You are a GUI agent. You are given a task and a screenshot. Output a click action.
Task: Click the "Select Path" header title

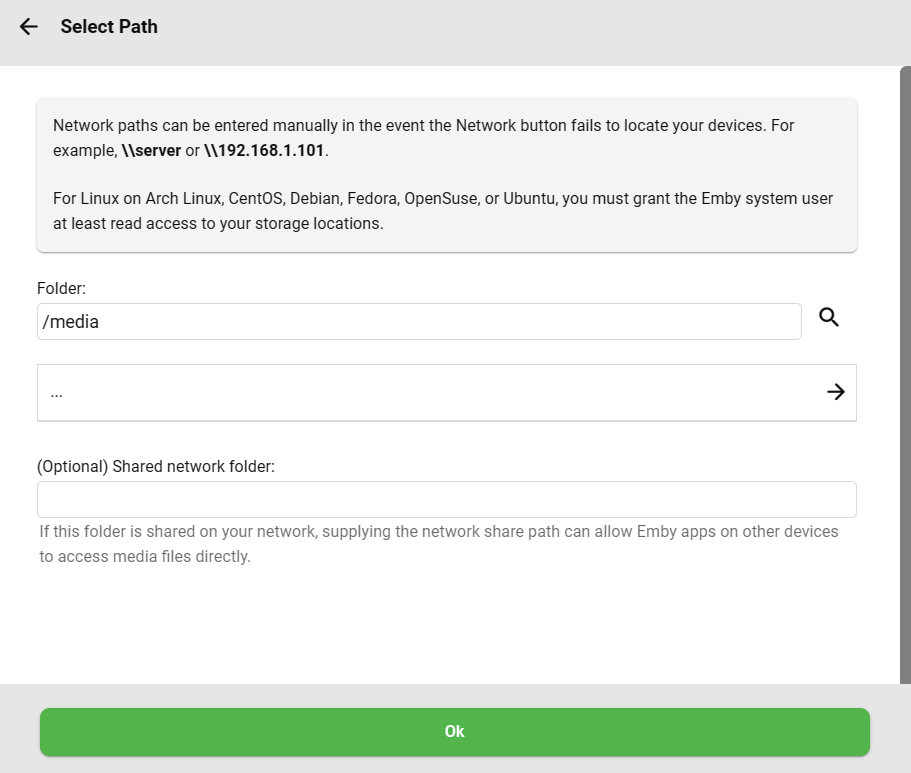[109, 27]
